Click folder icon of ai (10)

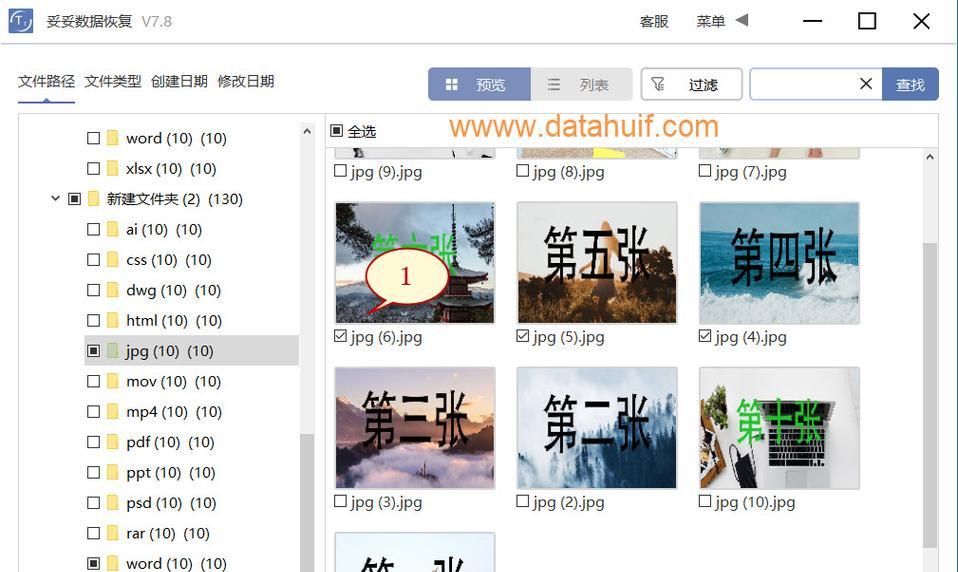112,229
